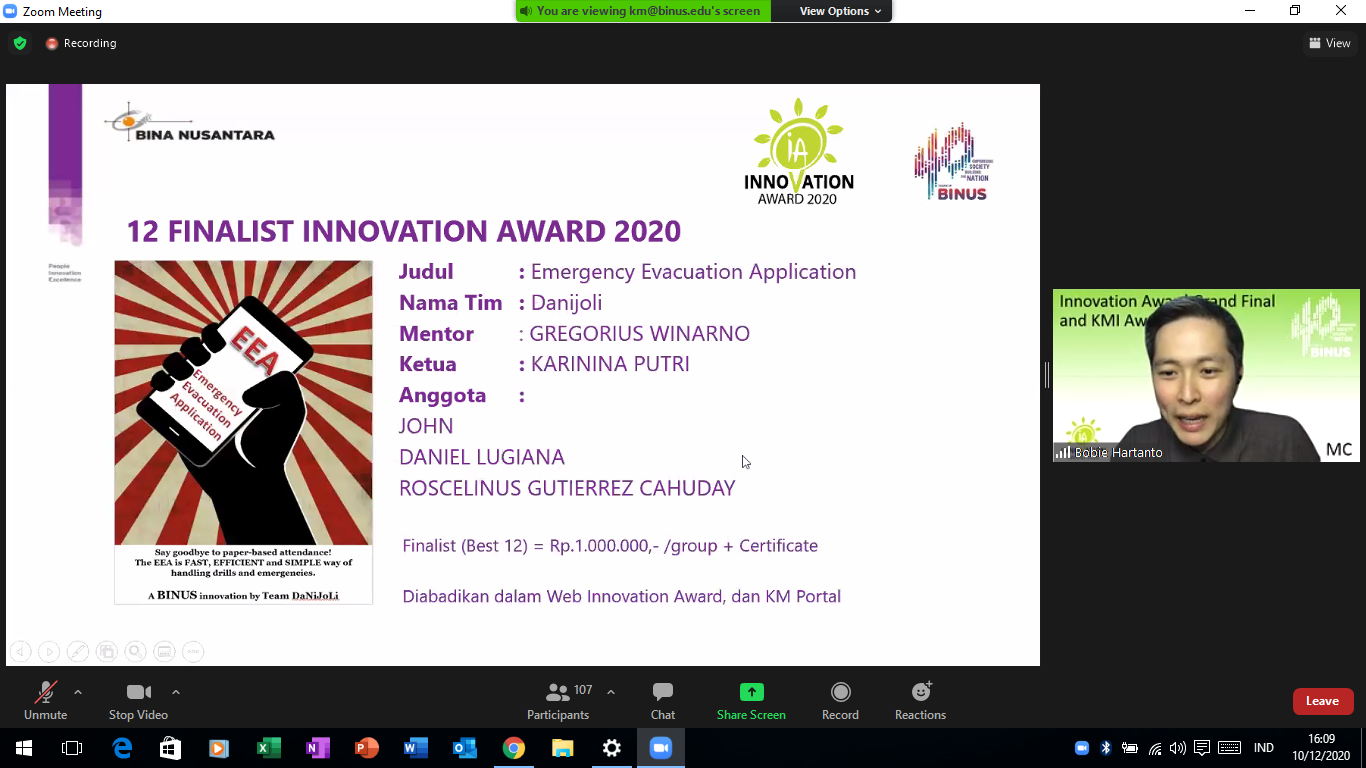Click the 'Finalist (Best 12)' prize line
Viewport: 1366px width, 768px height.
tap(610, 546)
